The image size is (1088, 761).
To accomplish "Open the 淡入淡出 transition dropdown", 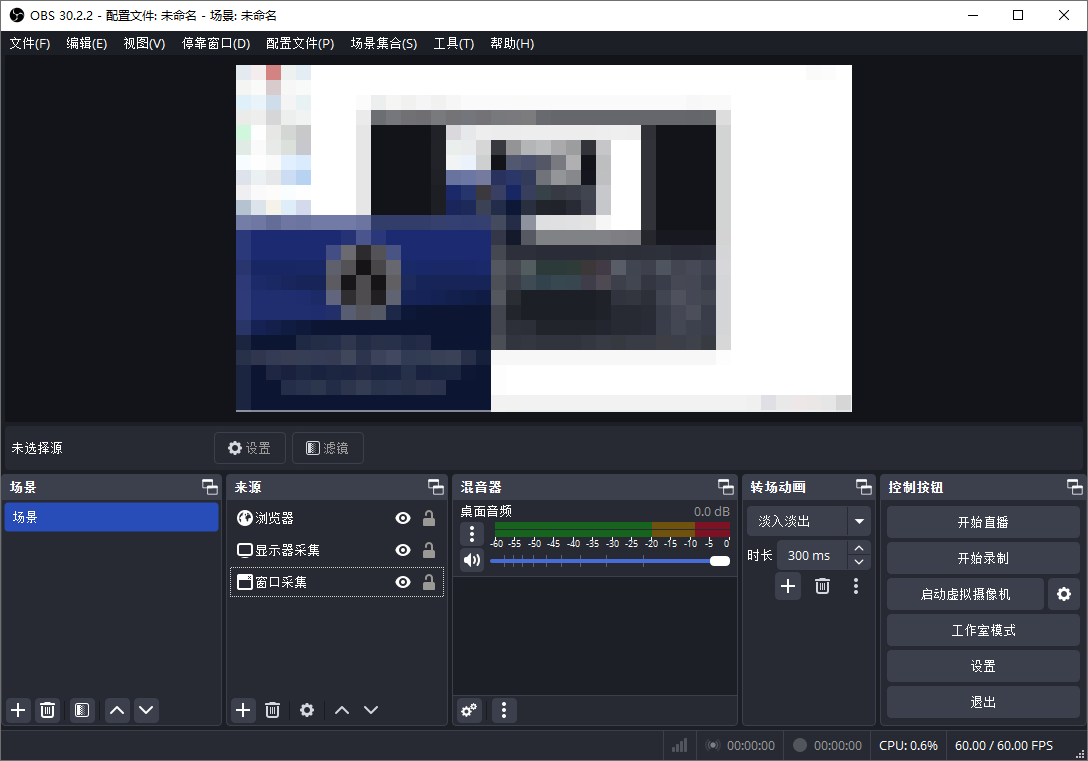I will pyautogui.click(x=859, y=521).
